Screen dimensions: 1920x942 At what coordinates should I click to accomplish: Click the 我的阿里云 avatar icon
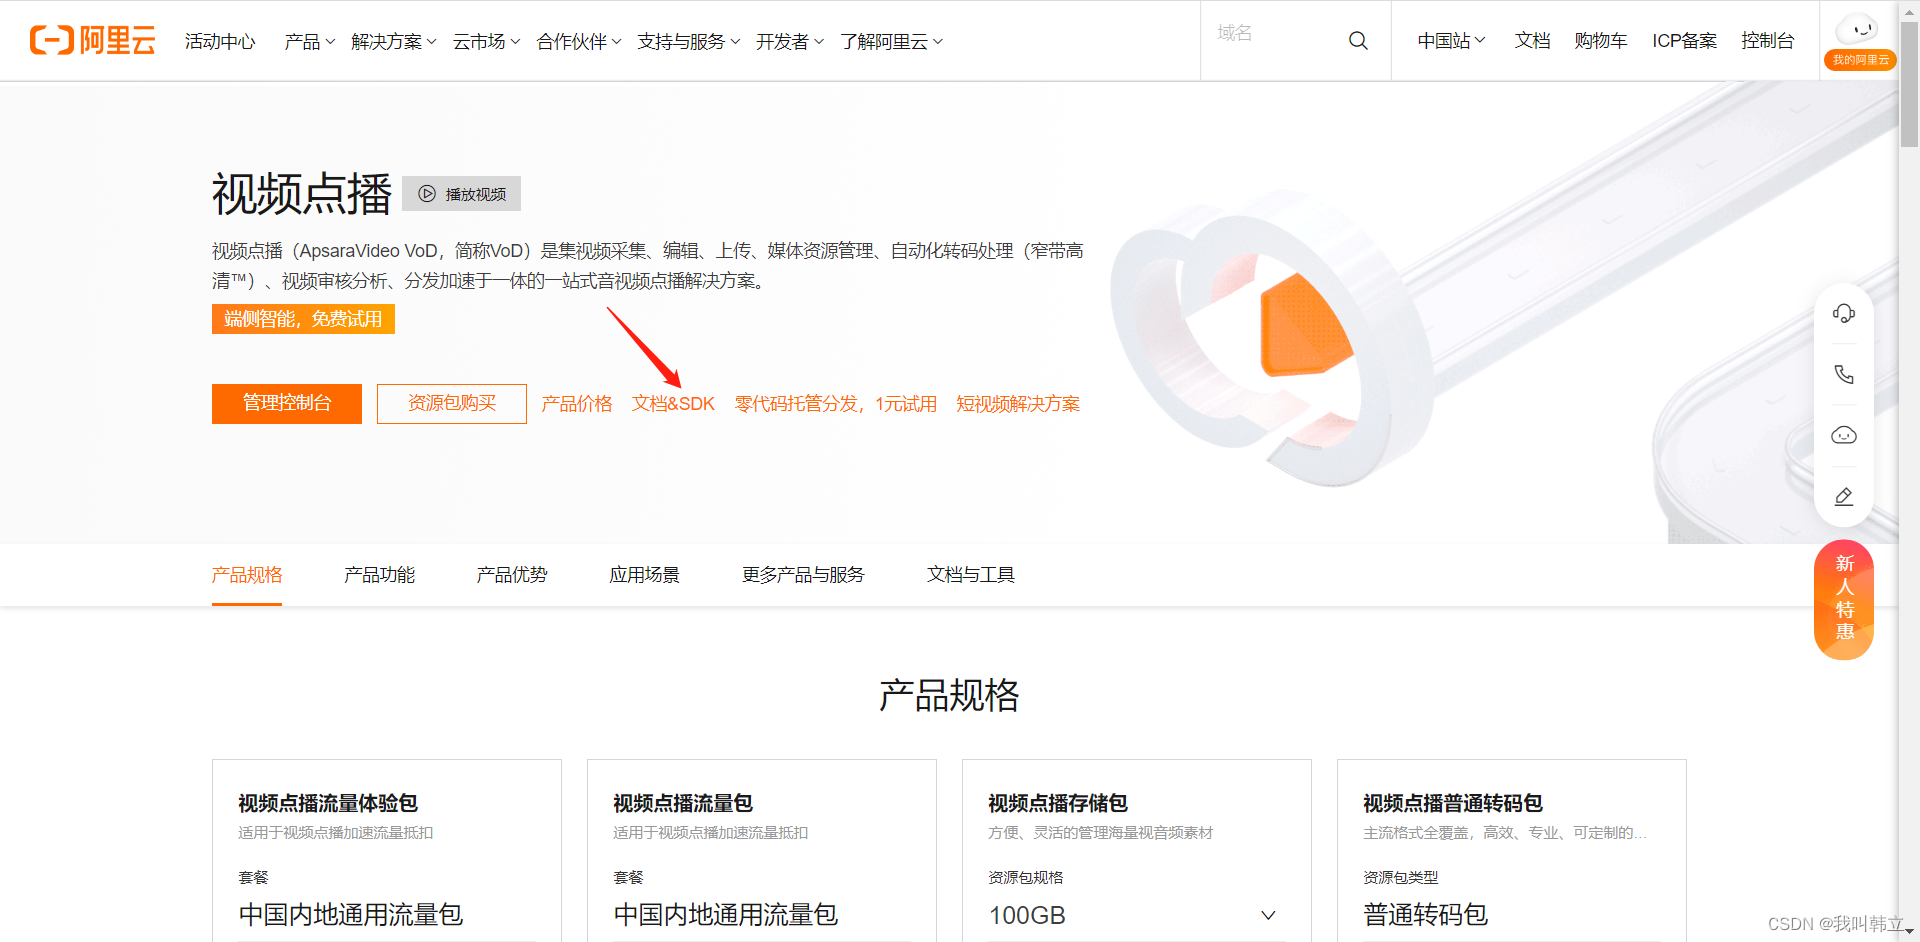tap(1859, 41)
